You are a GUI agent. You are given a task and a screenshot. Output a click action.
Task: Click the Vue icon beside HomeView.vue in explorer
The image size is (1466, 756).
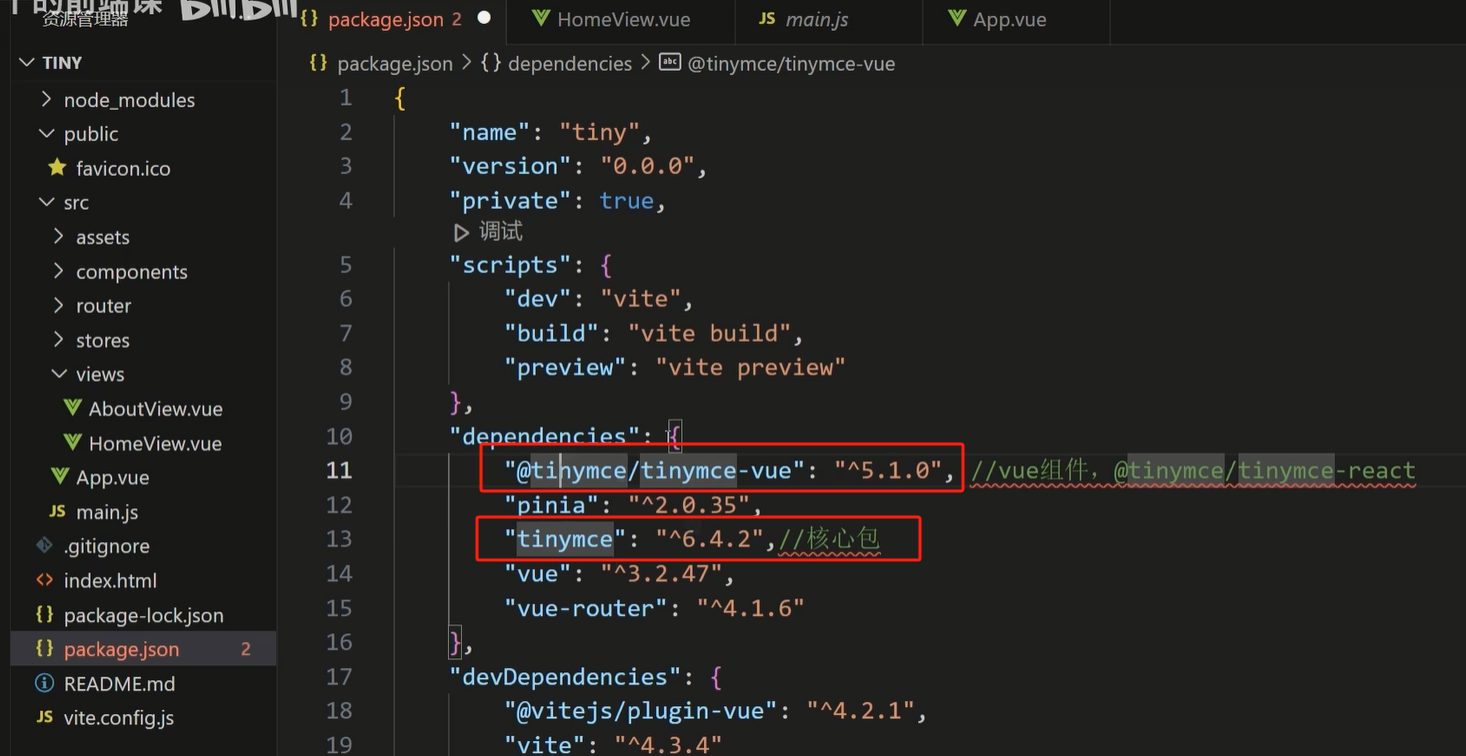pos(72,442)
